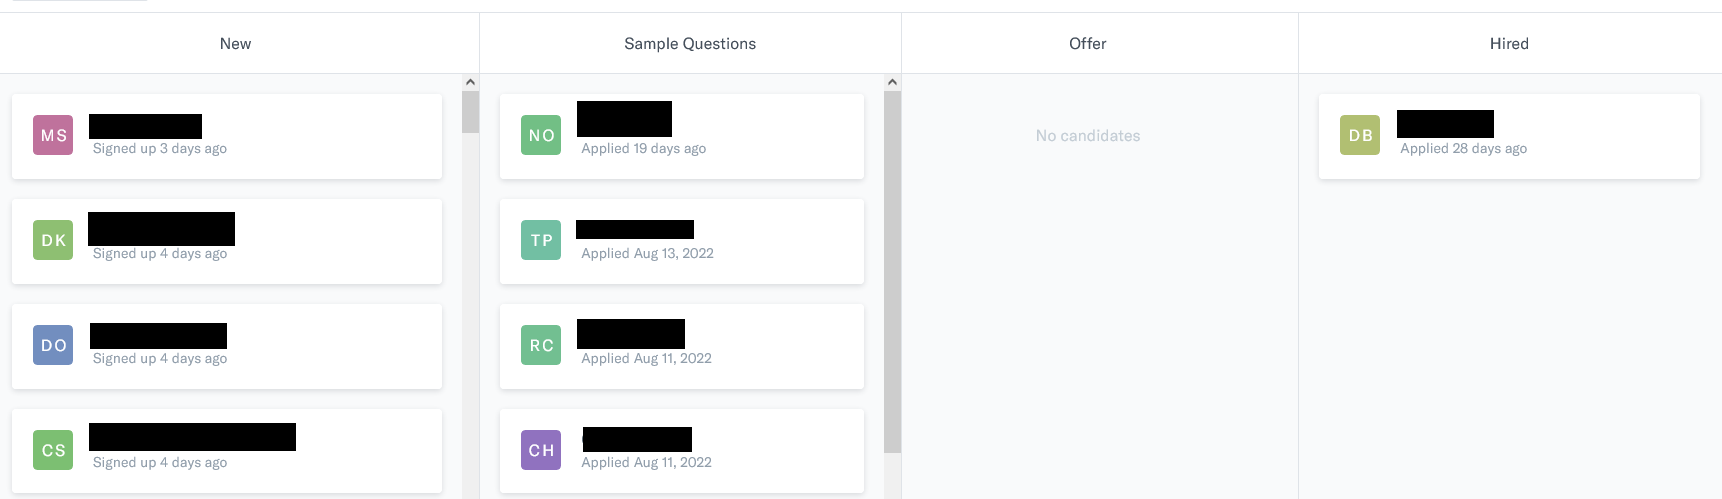Click the NO candidate avatar badge
The height and width of the screenshot is (499, 1722).
coord(541,135)
